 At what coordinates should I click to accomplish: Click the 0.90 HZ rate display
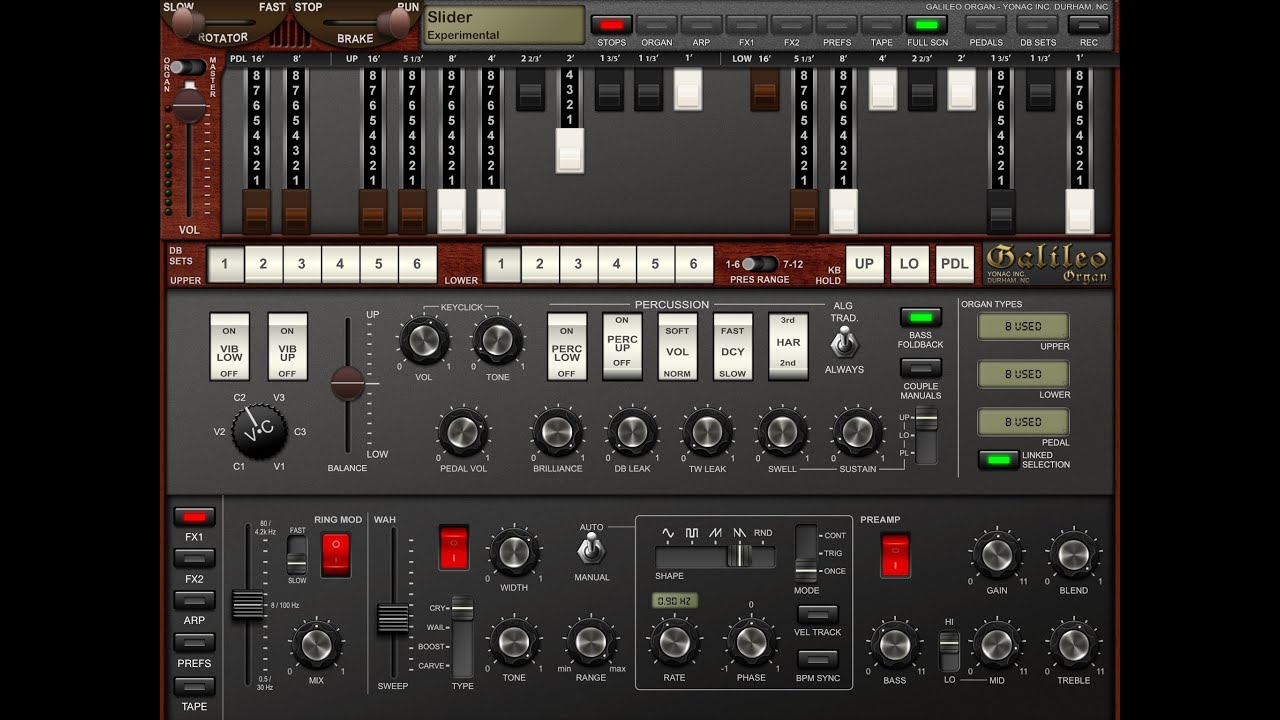675,601
